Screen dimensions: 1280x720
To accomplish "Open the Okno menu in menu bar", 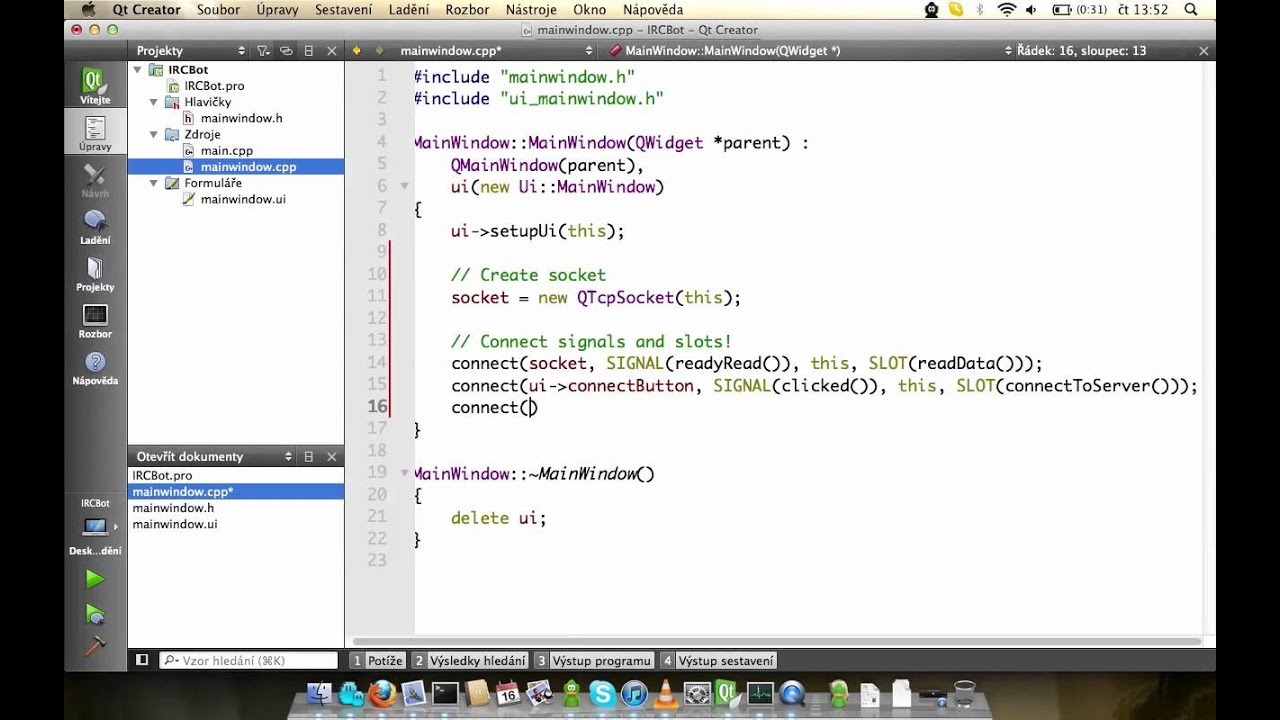I will click(x=589, y=10).
